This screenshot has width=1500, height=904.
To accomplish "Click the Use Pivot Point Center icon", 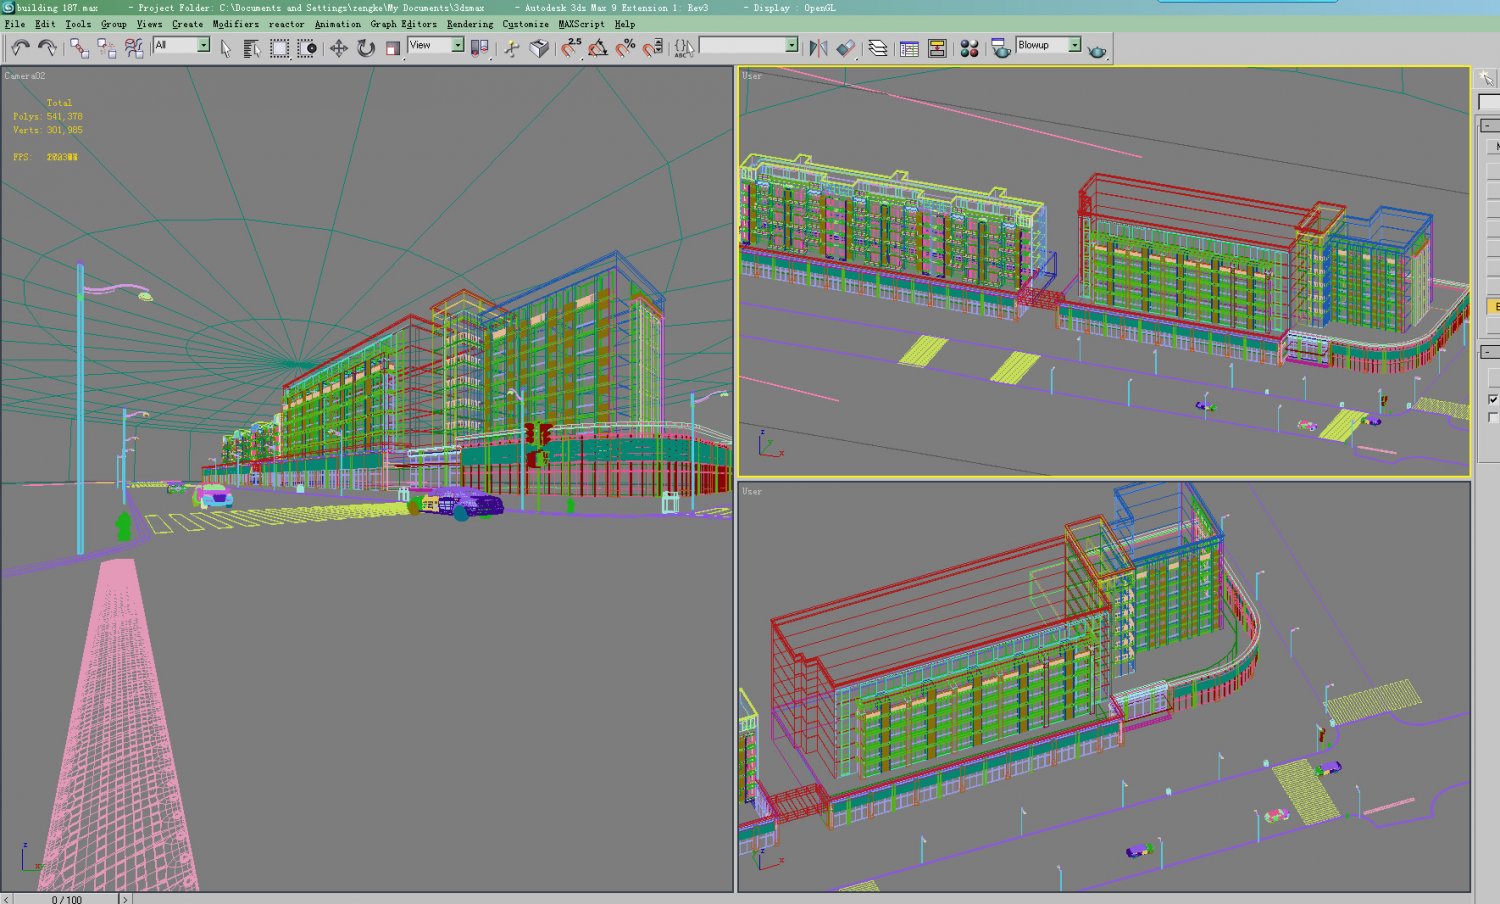I will (481, 48).
